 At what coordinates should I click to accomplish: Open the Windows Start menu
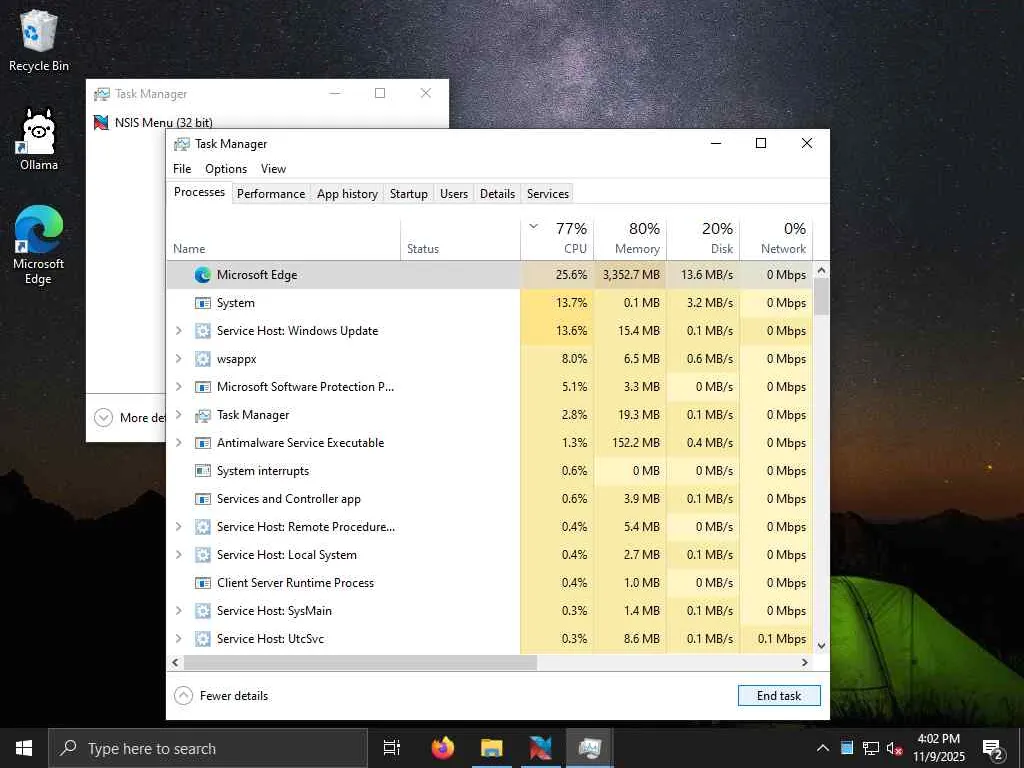click(x=24, y=748)
